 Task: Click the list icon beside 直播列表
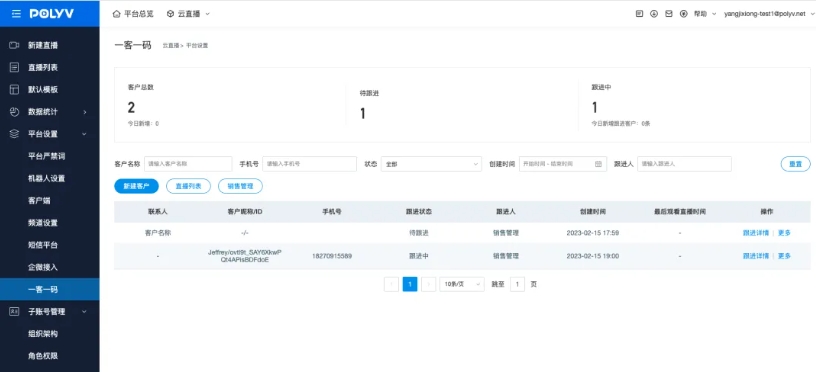(15, 68)
